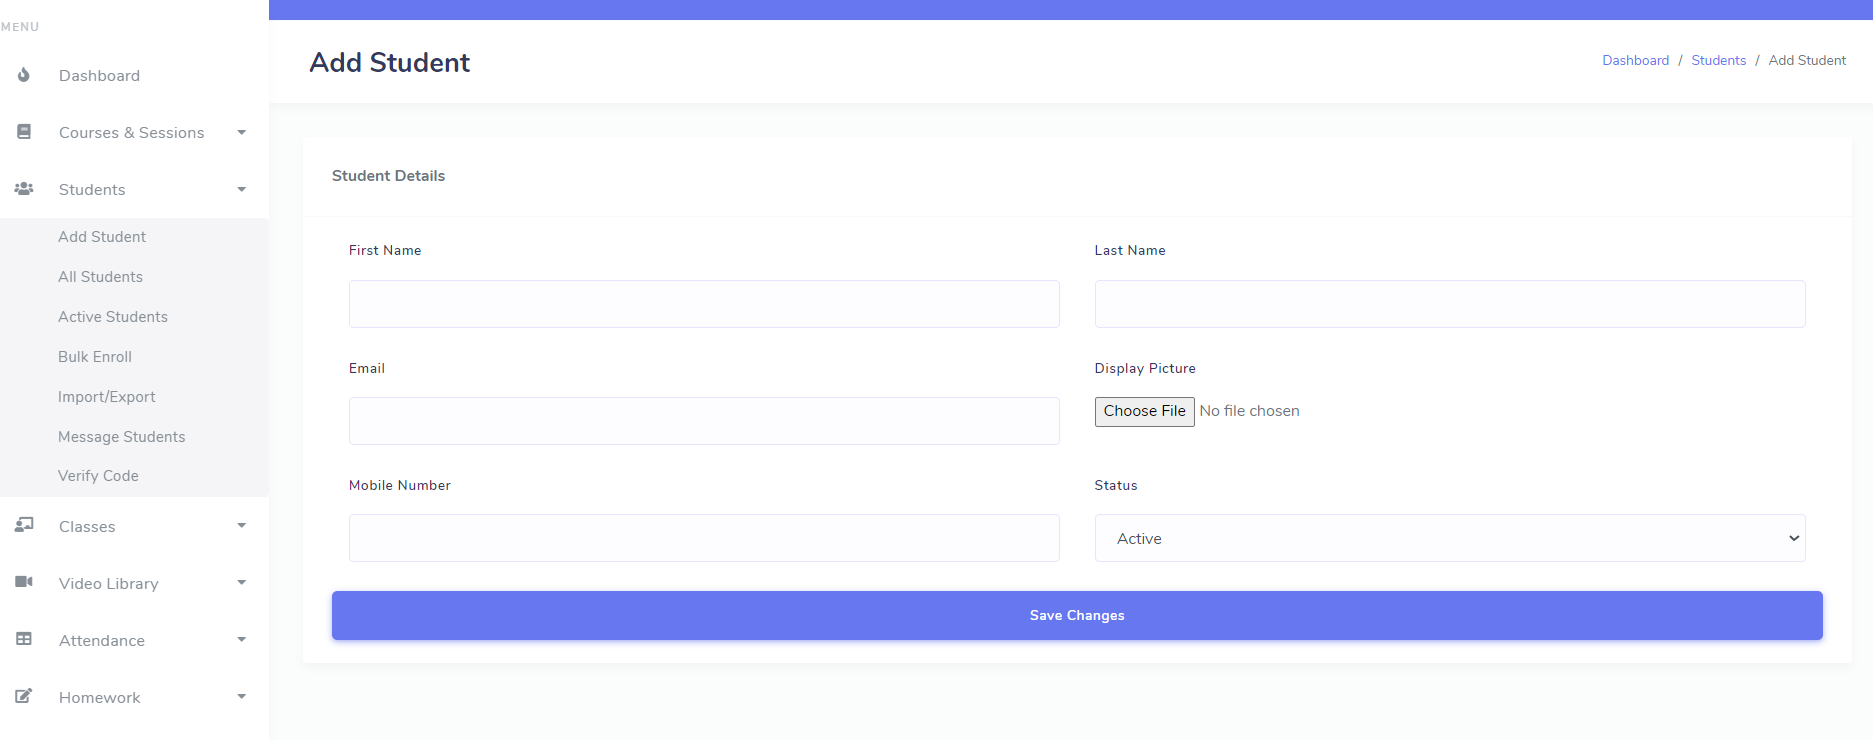Click the Classes chalkboard teacher icon
The width and height of the screenshot is (1873, 740).
(24, 525)
